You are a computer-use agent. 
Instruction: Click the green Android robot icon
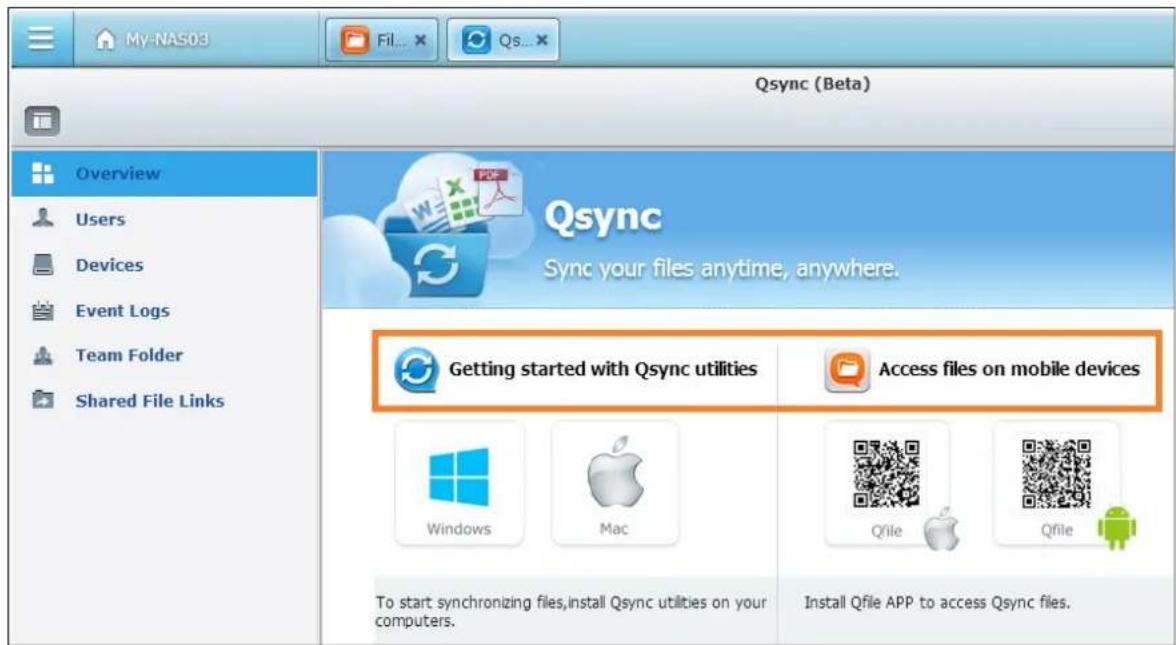click(x=1117, y=526)
